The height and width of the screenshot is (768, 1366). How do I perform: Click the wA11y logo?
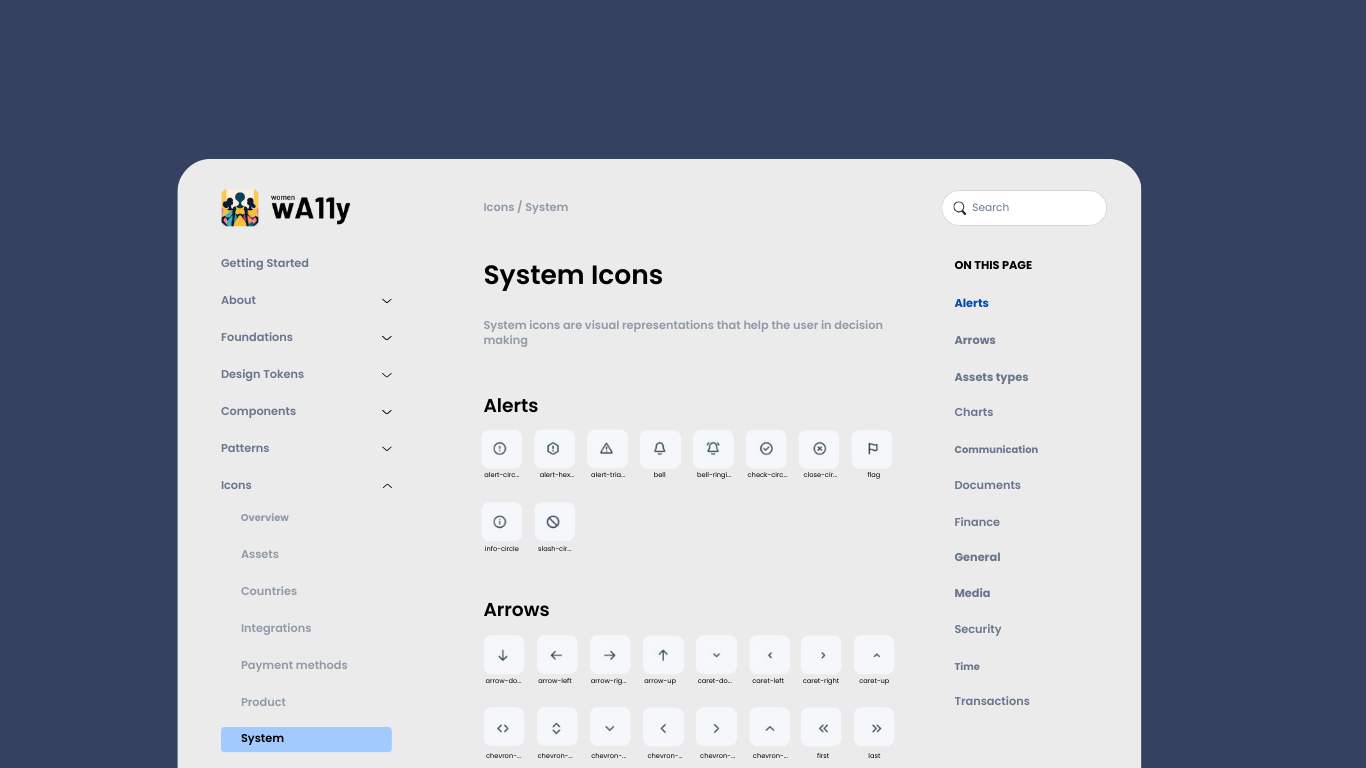[x=286, y=208]
